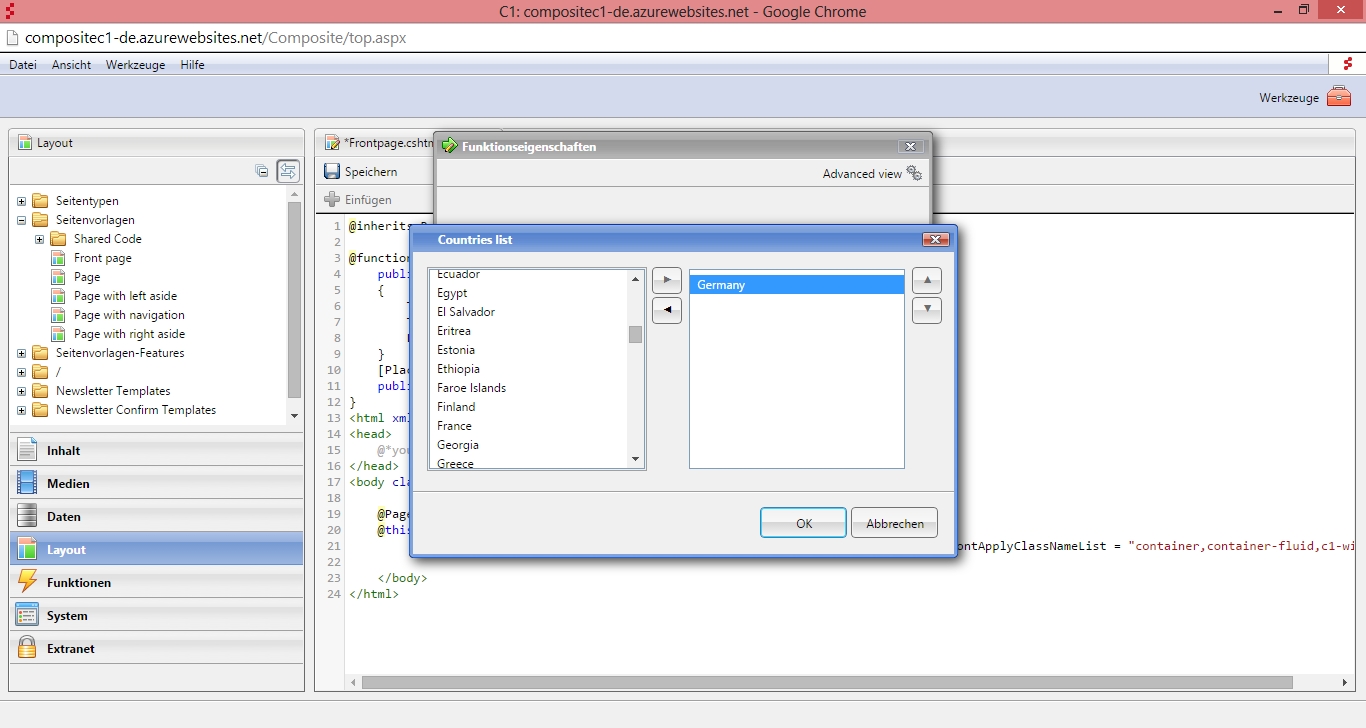Image resolution: width=1366 pixels, height=728 pixels.
Task: Expand the Newsletter Templates folder
Action: [21, 391]
